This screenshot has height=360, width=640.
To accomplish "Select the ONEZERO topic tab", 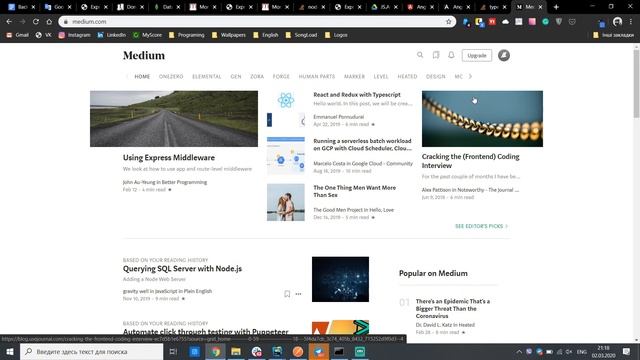I will [171, 76].
